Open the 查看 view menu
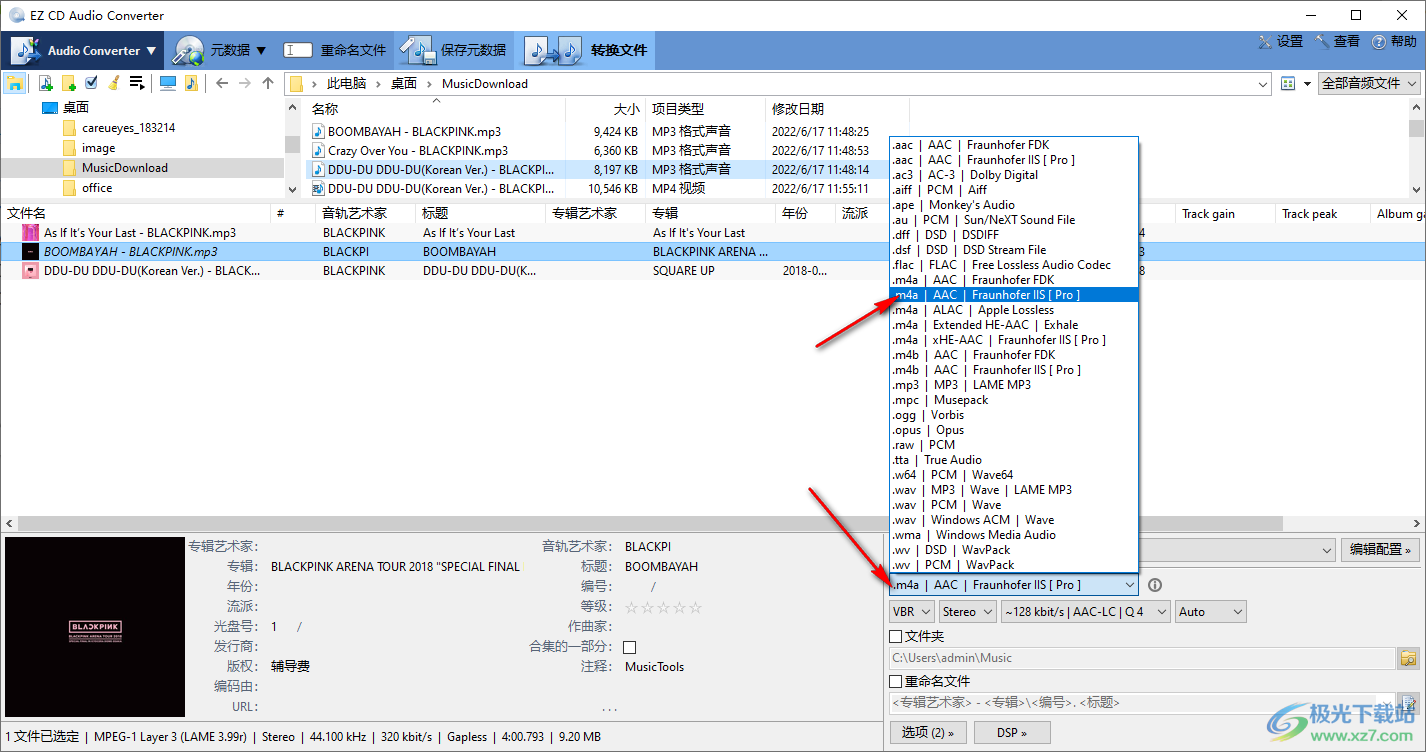Screen dimensions: 1426x752 tap(1338, 41)
